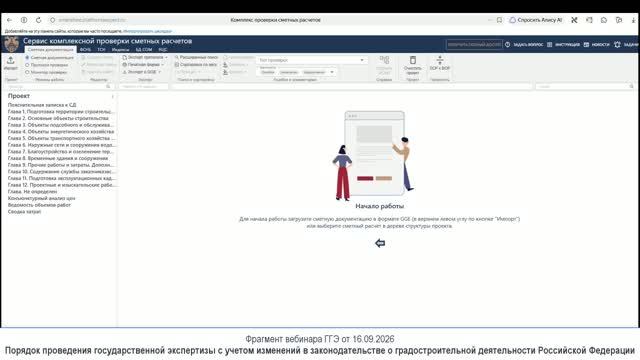This screenshot has height=360, width=640.
Task: Click the Замечания filter chip
Action: point(289,72)
